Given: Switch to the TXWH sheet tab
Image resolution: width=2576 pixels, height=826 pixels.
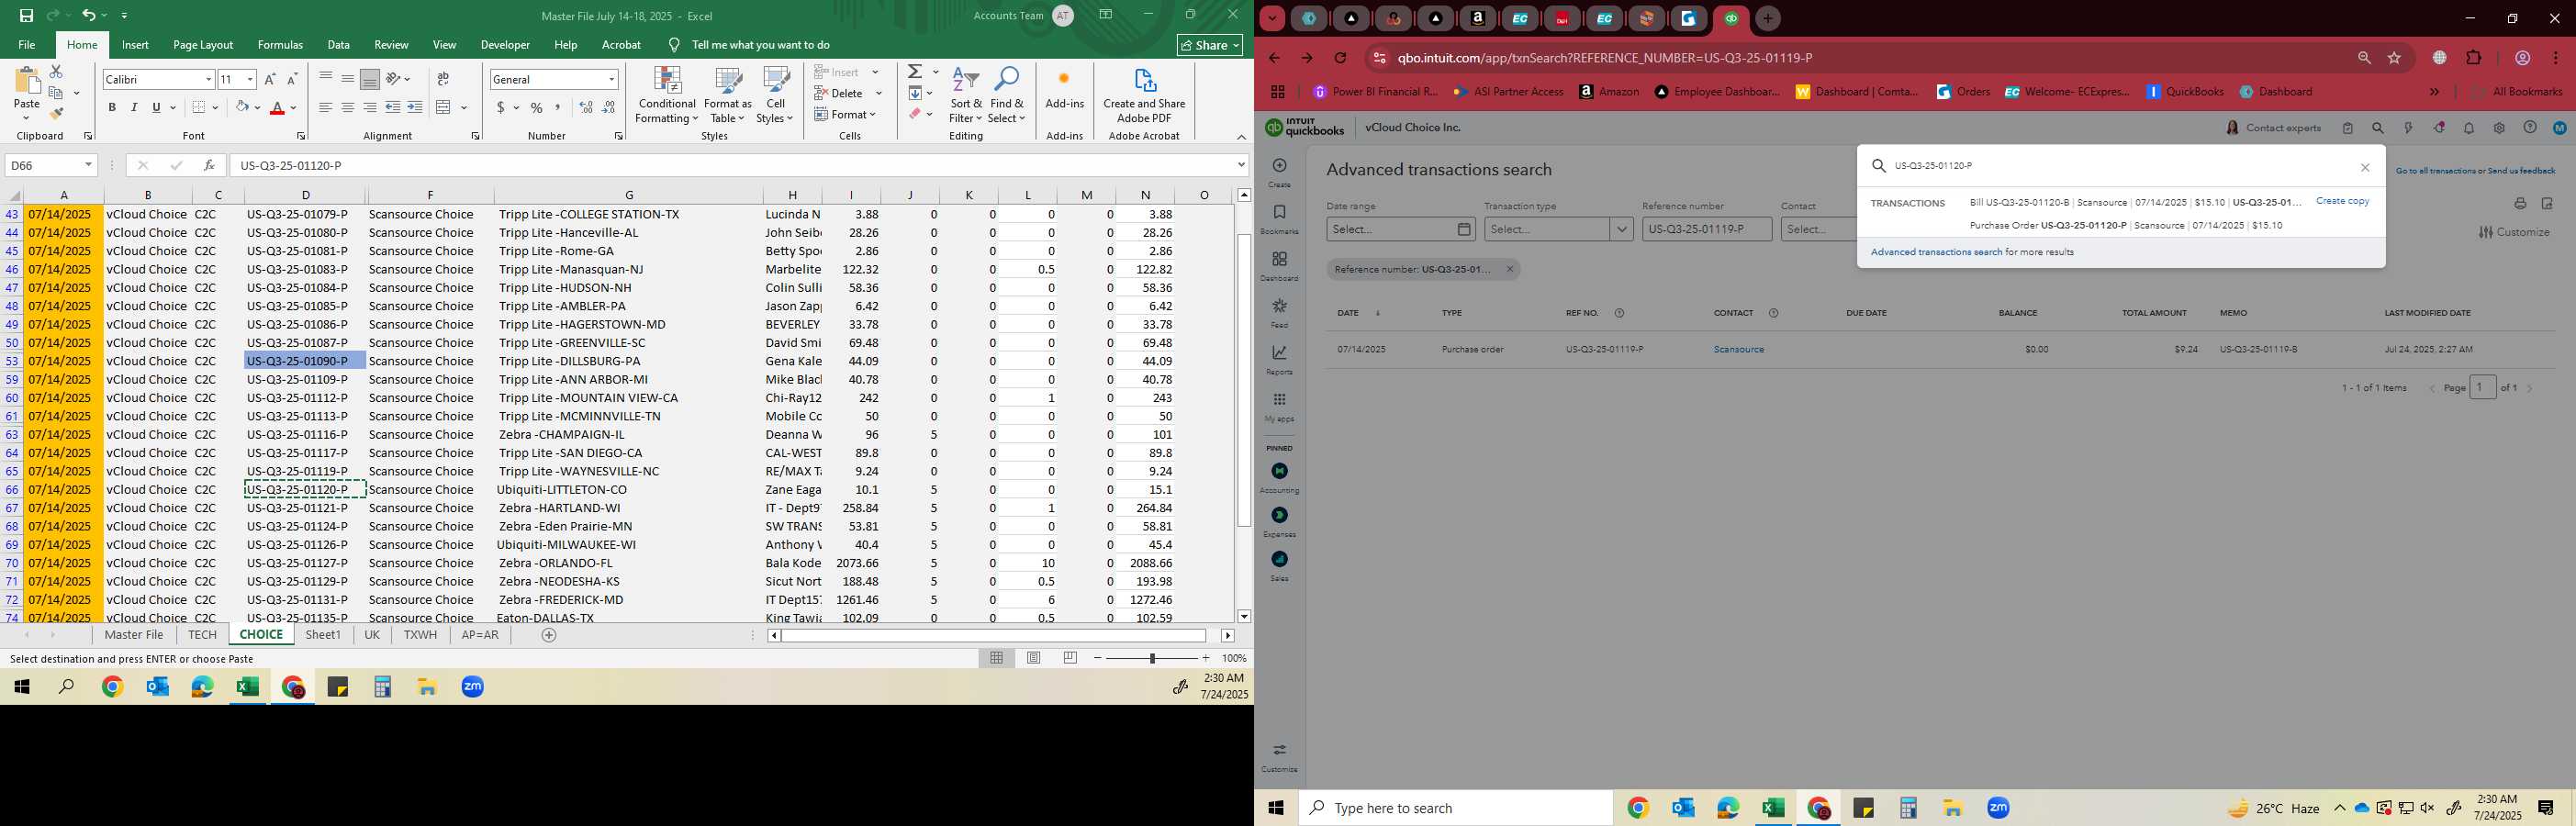Looking at the screenshot, I should [x=420, y=635].
